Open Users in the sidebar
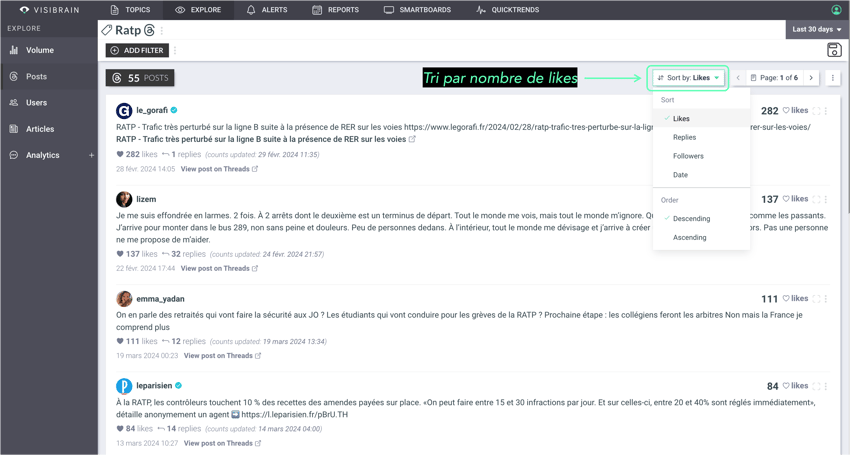Viewport: 850px width, 455px height. pos(49,102)
